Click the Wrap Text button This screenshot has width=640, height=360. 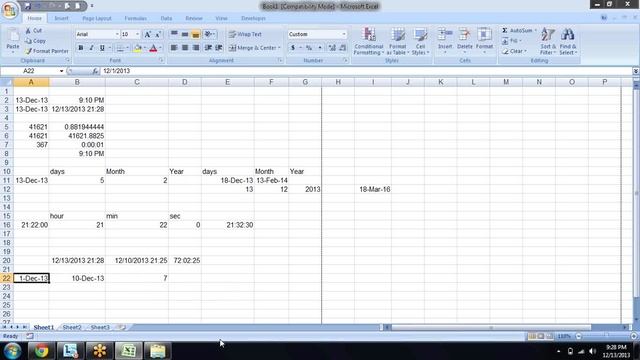(245, 34)
